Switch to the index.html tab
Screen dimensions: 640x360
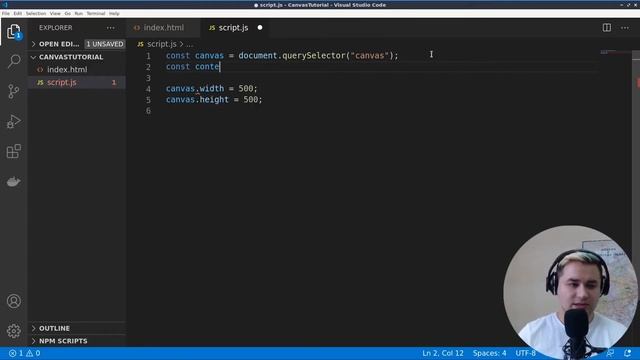(163, 28)
